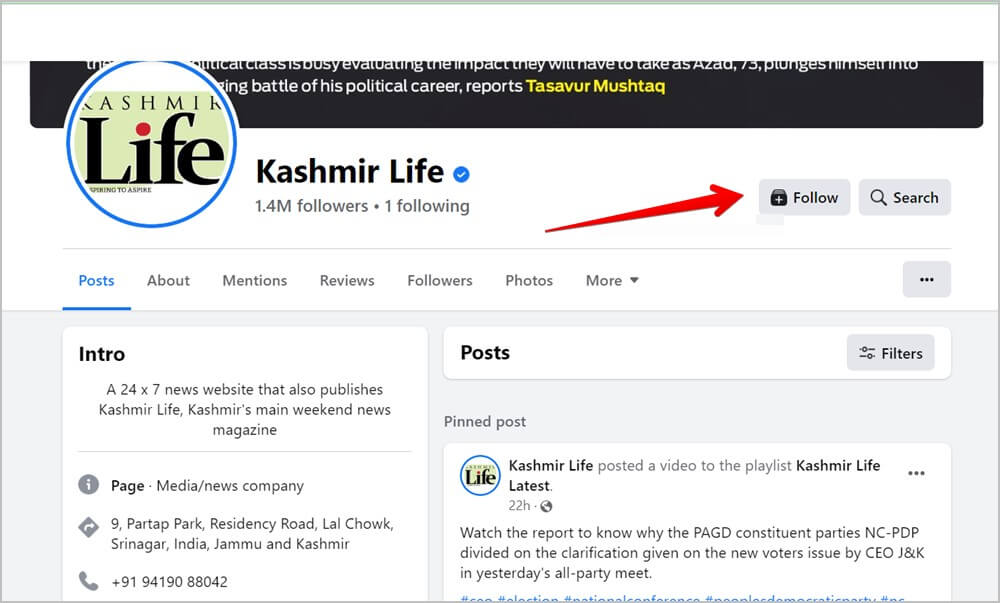1000x603 pixels.
Task: Open the 1.4M followers link
Action: coord(311,206)
